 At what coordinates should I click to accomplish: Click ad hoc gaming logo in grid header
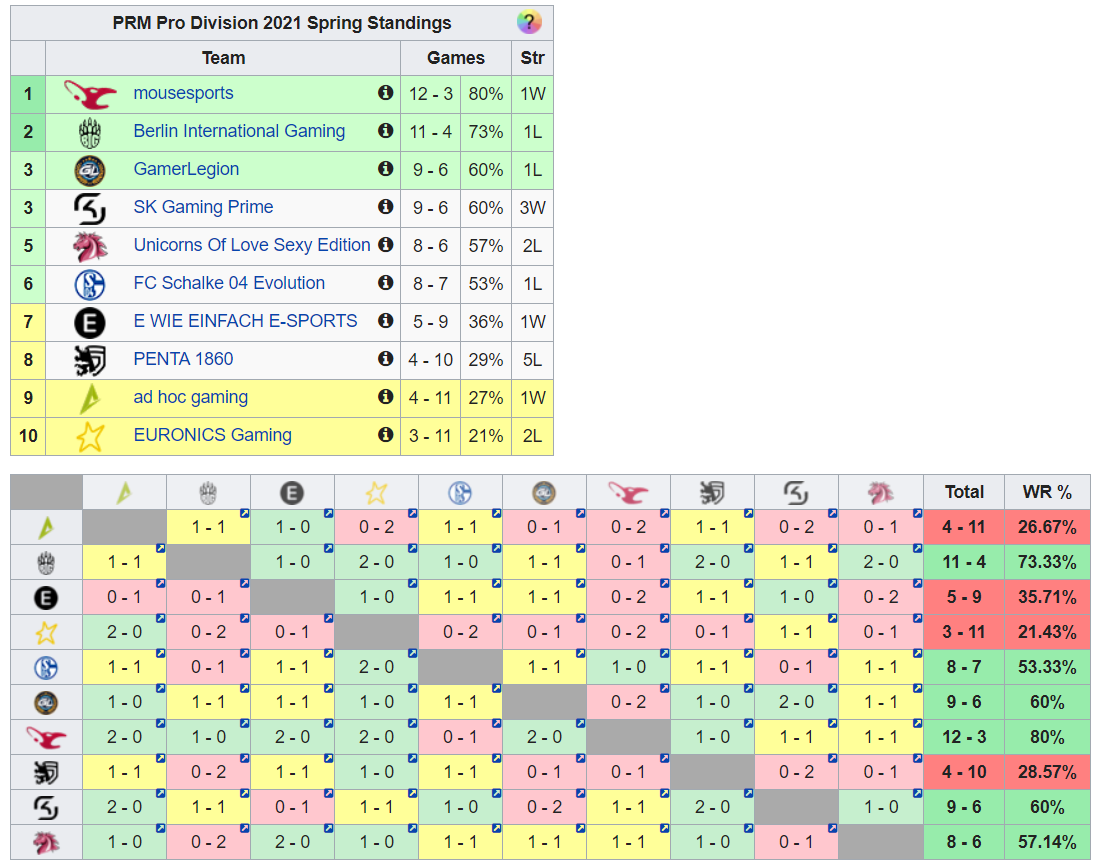tap(124, 492)
